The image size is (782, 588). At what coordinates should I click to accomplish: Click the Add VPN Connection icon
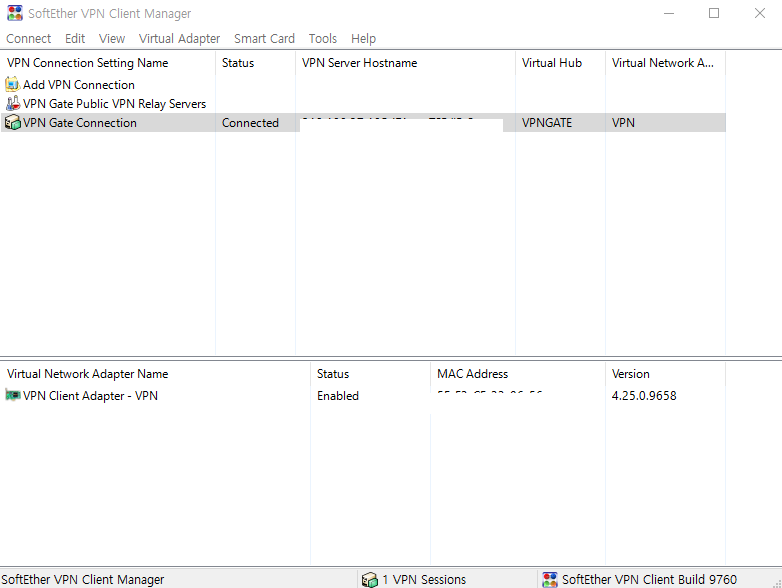pyautogui.click(x=12, y=84)
